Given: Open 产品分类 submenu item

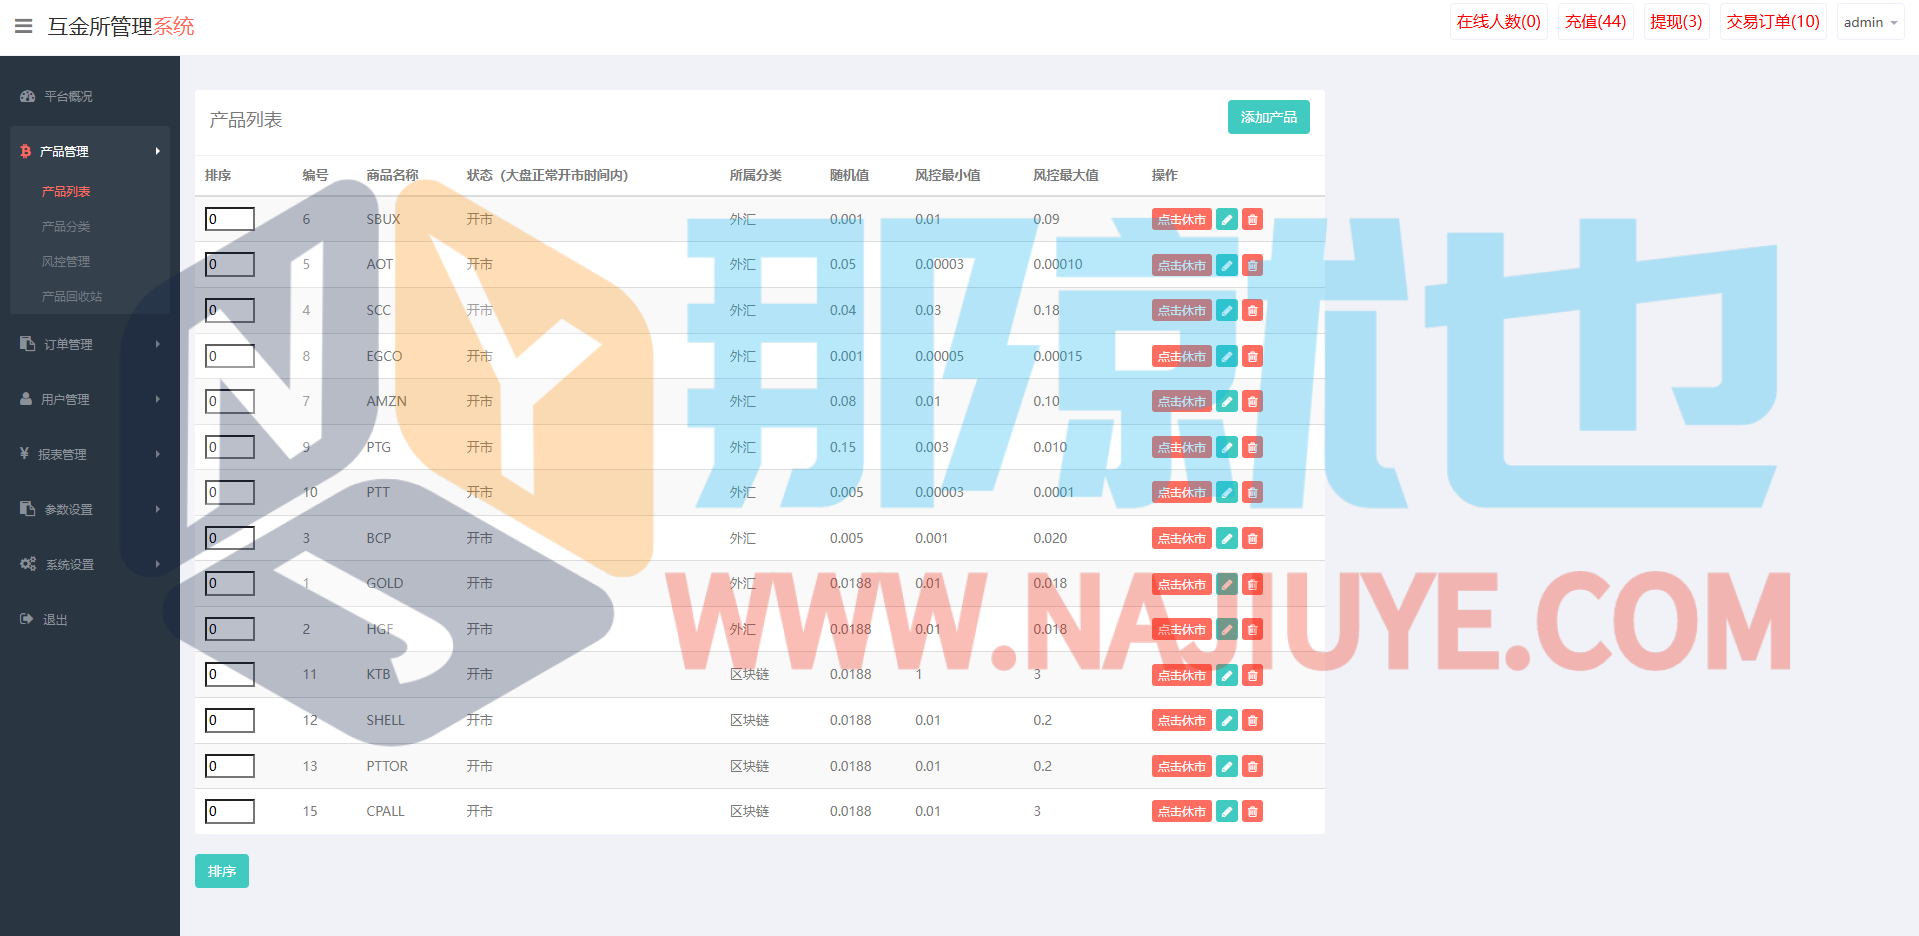Looking at the screenshot, I should tap(66, 227).
